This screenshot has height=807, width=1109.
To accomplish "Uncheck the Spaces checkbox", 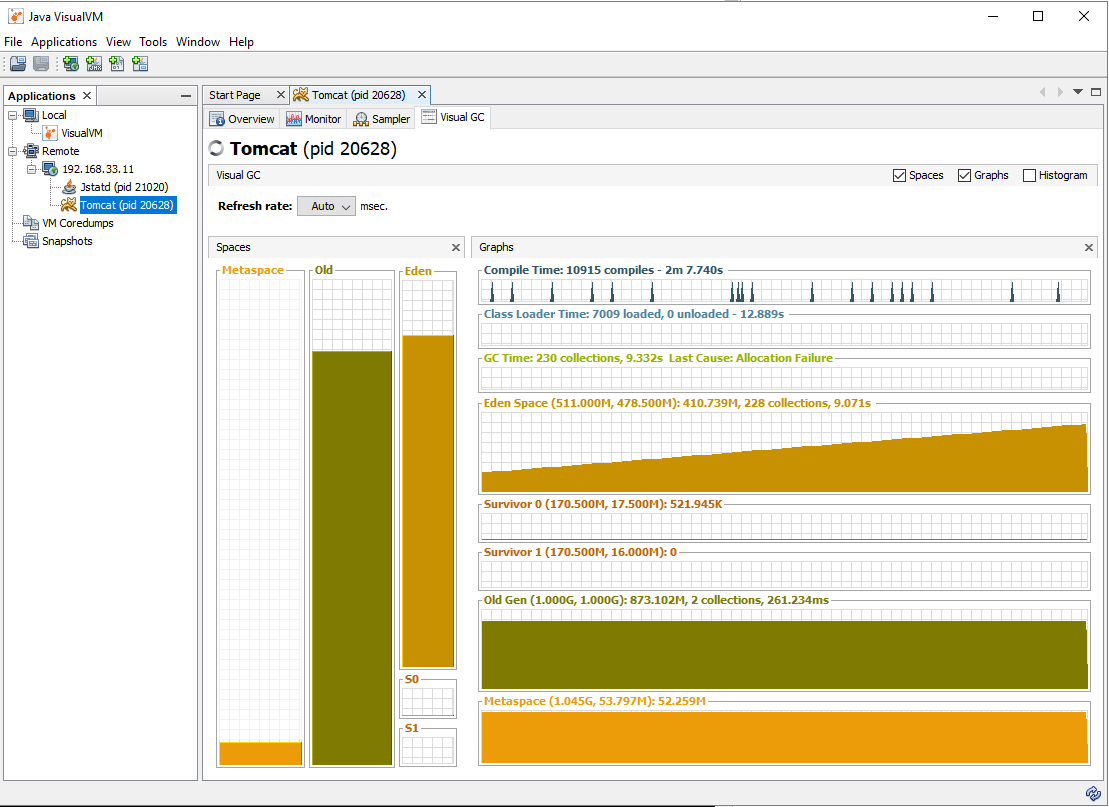I will tap(899, 175).
